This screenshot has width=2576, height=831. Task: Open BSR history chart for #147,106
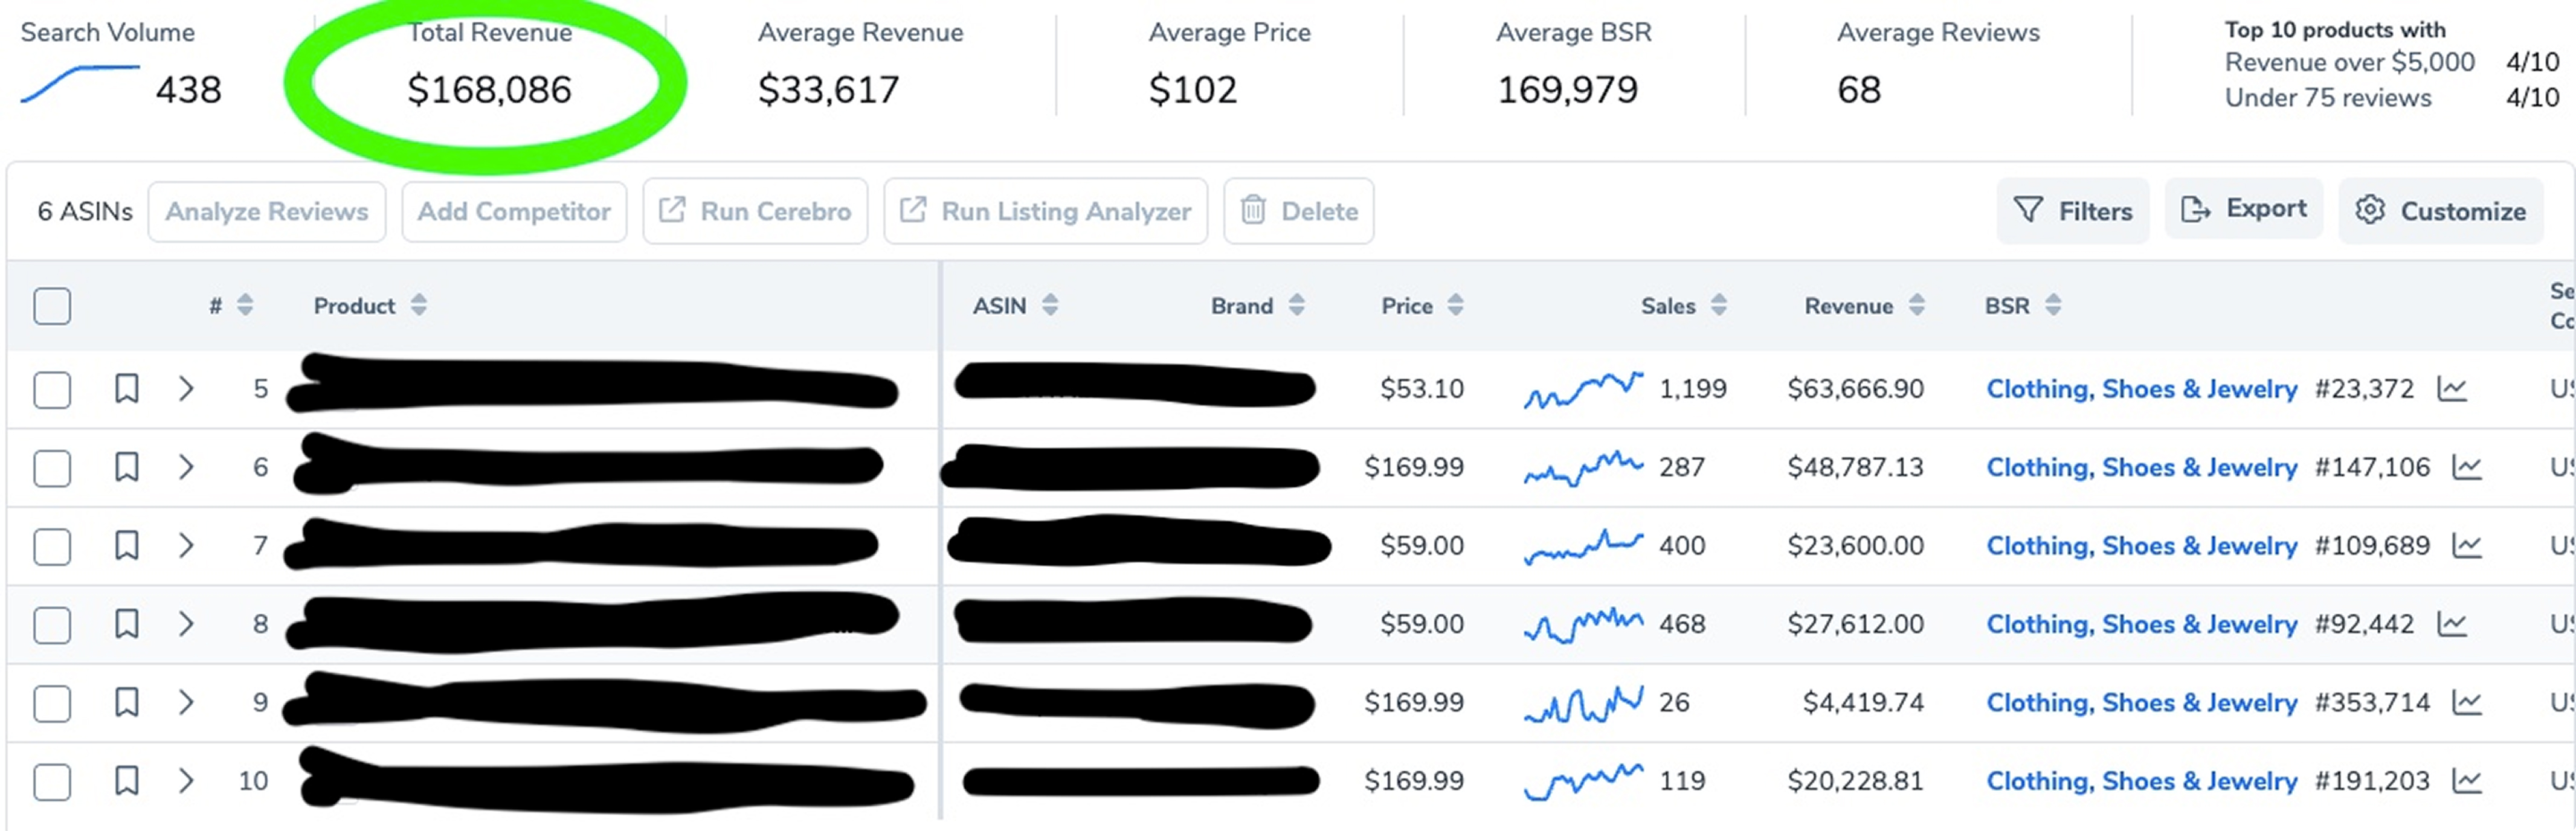(2467, 467)
